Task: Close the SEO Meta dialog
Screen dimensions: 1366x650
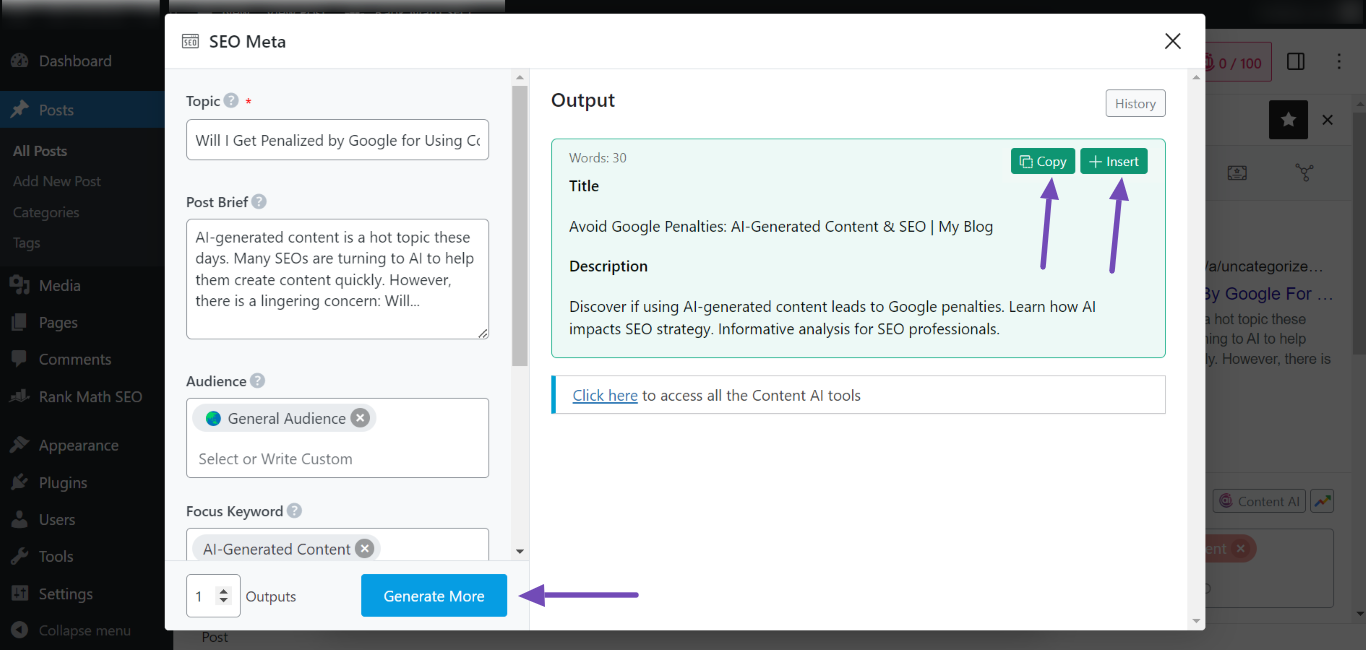Action: click(1173, 41)
